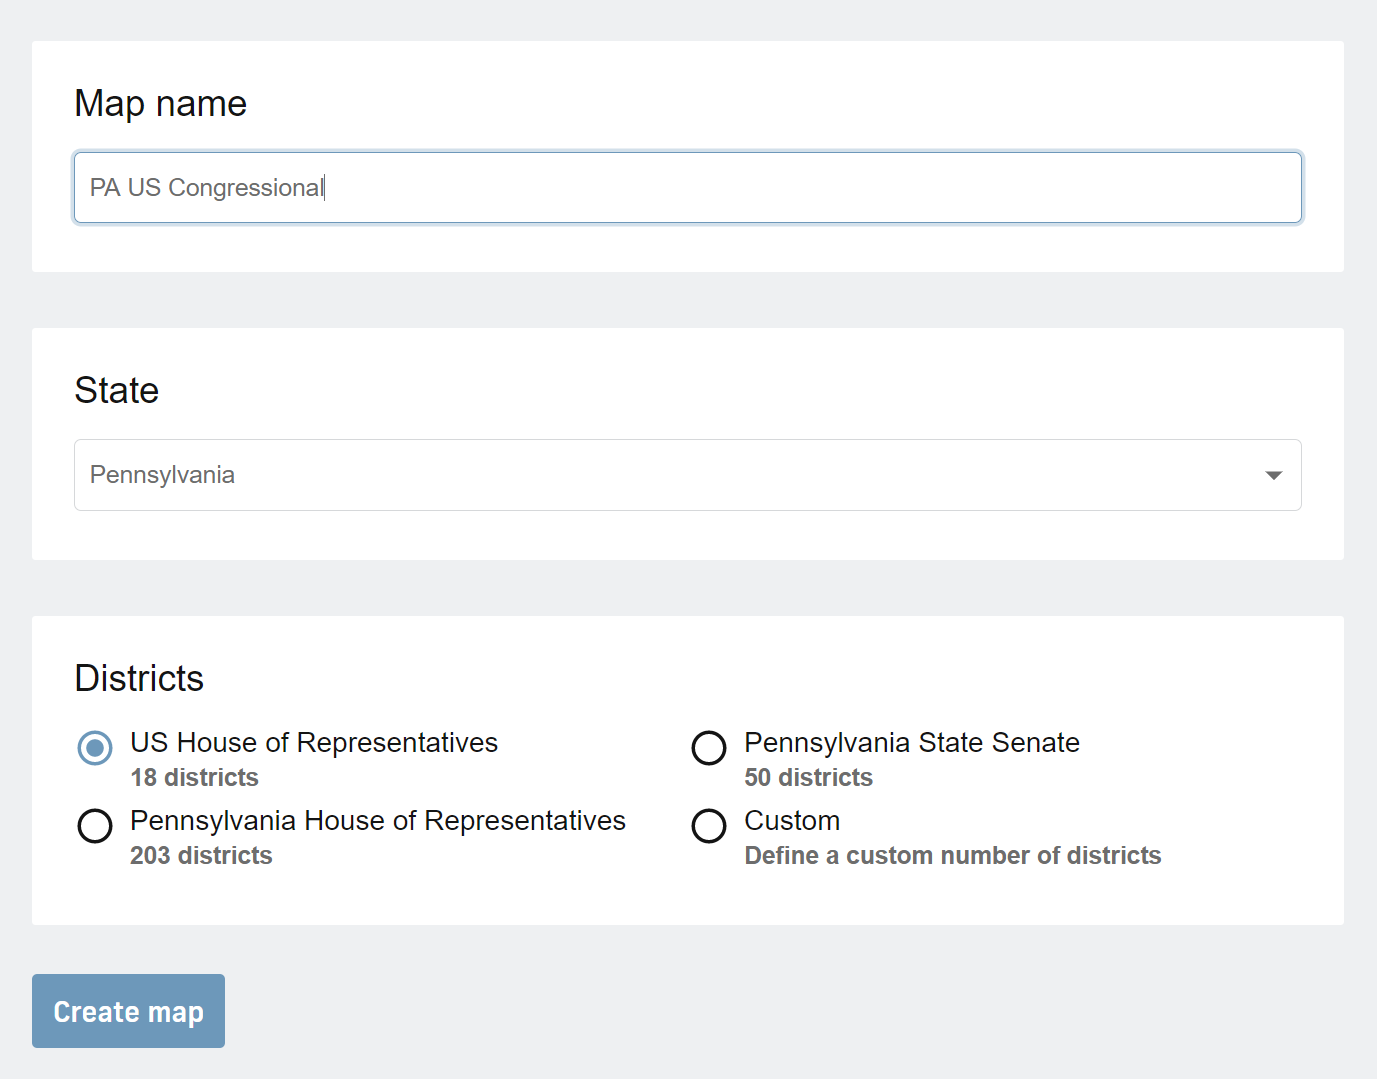Click the US House of Representatives label text
Screen dimensions: 1377x1079
click(x=314, y=742)
